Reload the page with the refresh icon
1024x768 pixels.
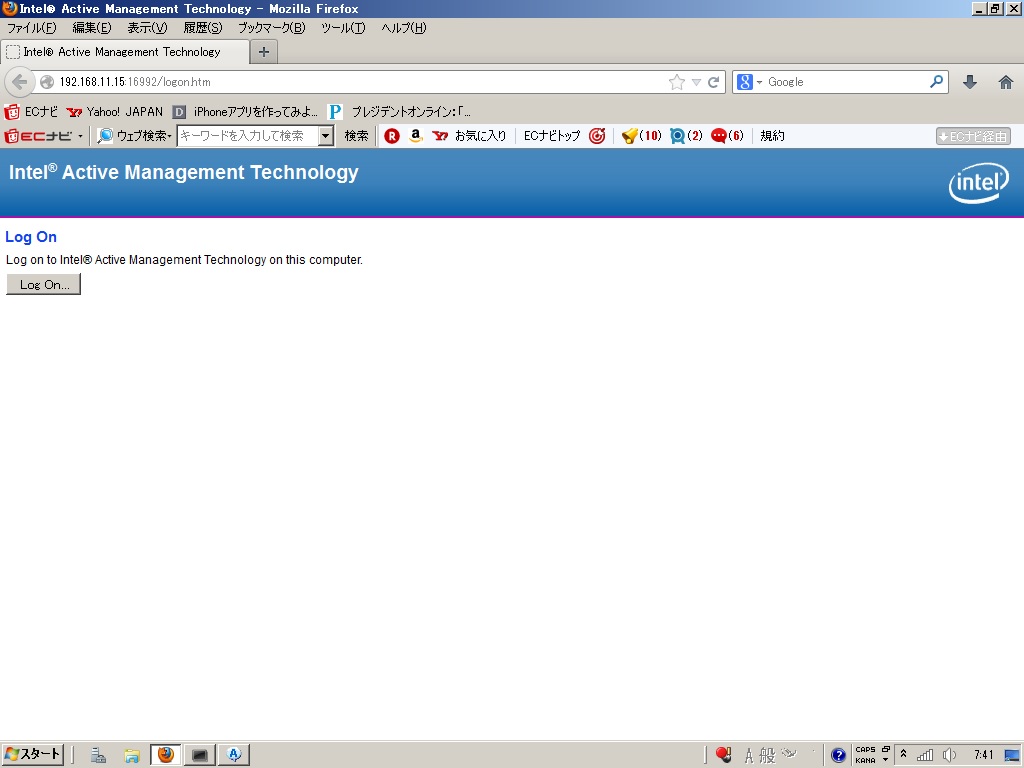coord(713,82)
